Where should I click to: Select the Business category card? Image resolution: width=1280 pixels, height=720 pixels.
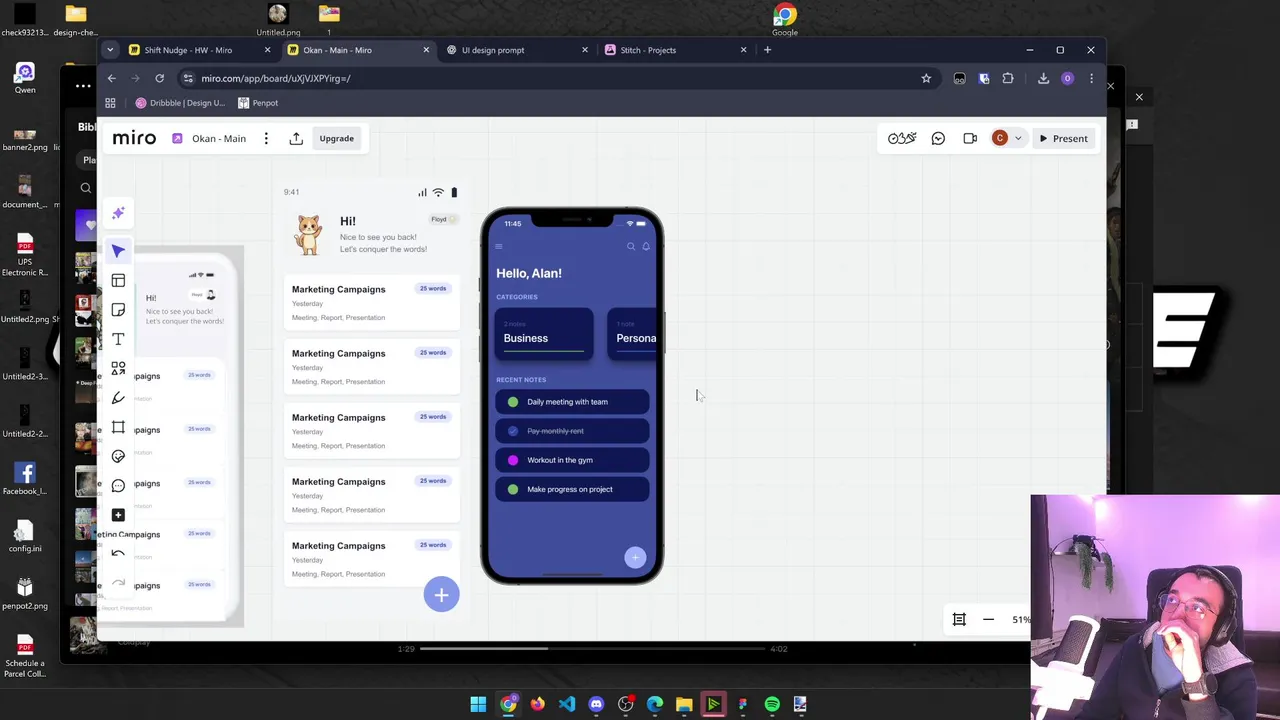[544, 335]
